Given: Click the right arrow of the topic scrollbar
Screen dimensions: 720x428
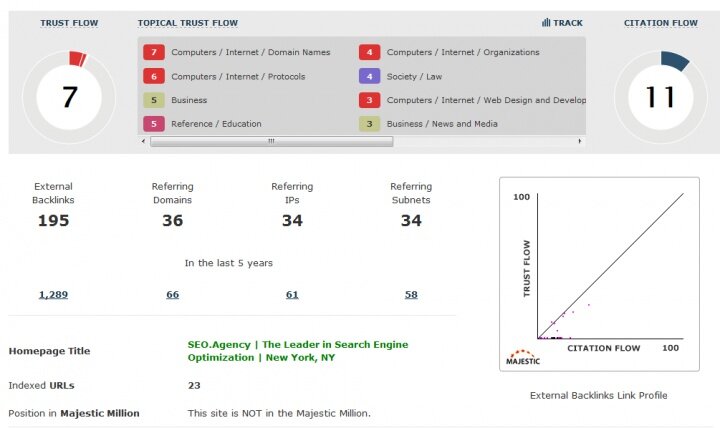Looking at the screenshot, I should [x=579, y=141].
